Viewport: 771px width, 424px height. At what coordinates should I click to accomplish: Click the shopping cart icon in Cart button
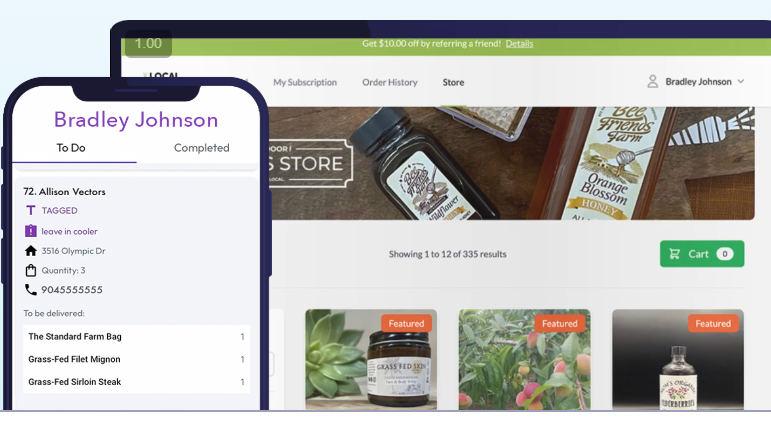pos(675,254)
